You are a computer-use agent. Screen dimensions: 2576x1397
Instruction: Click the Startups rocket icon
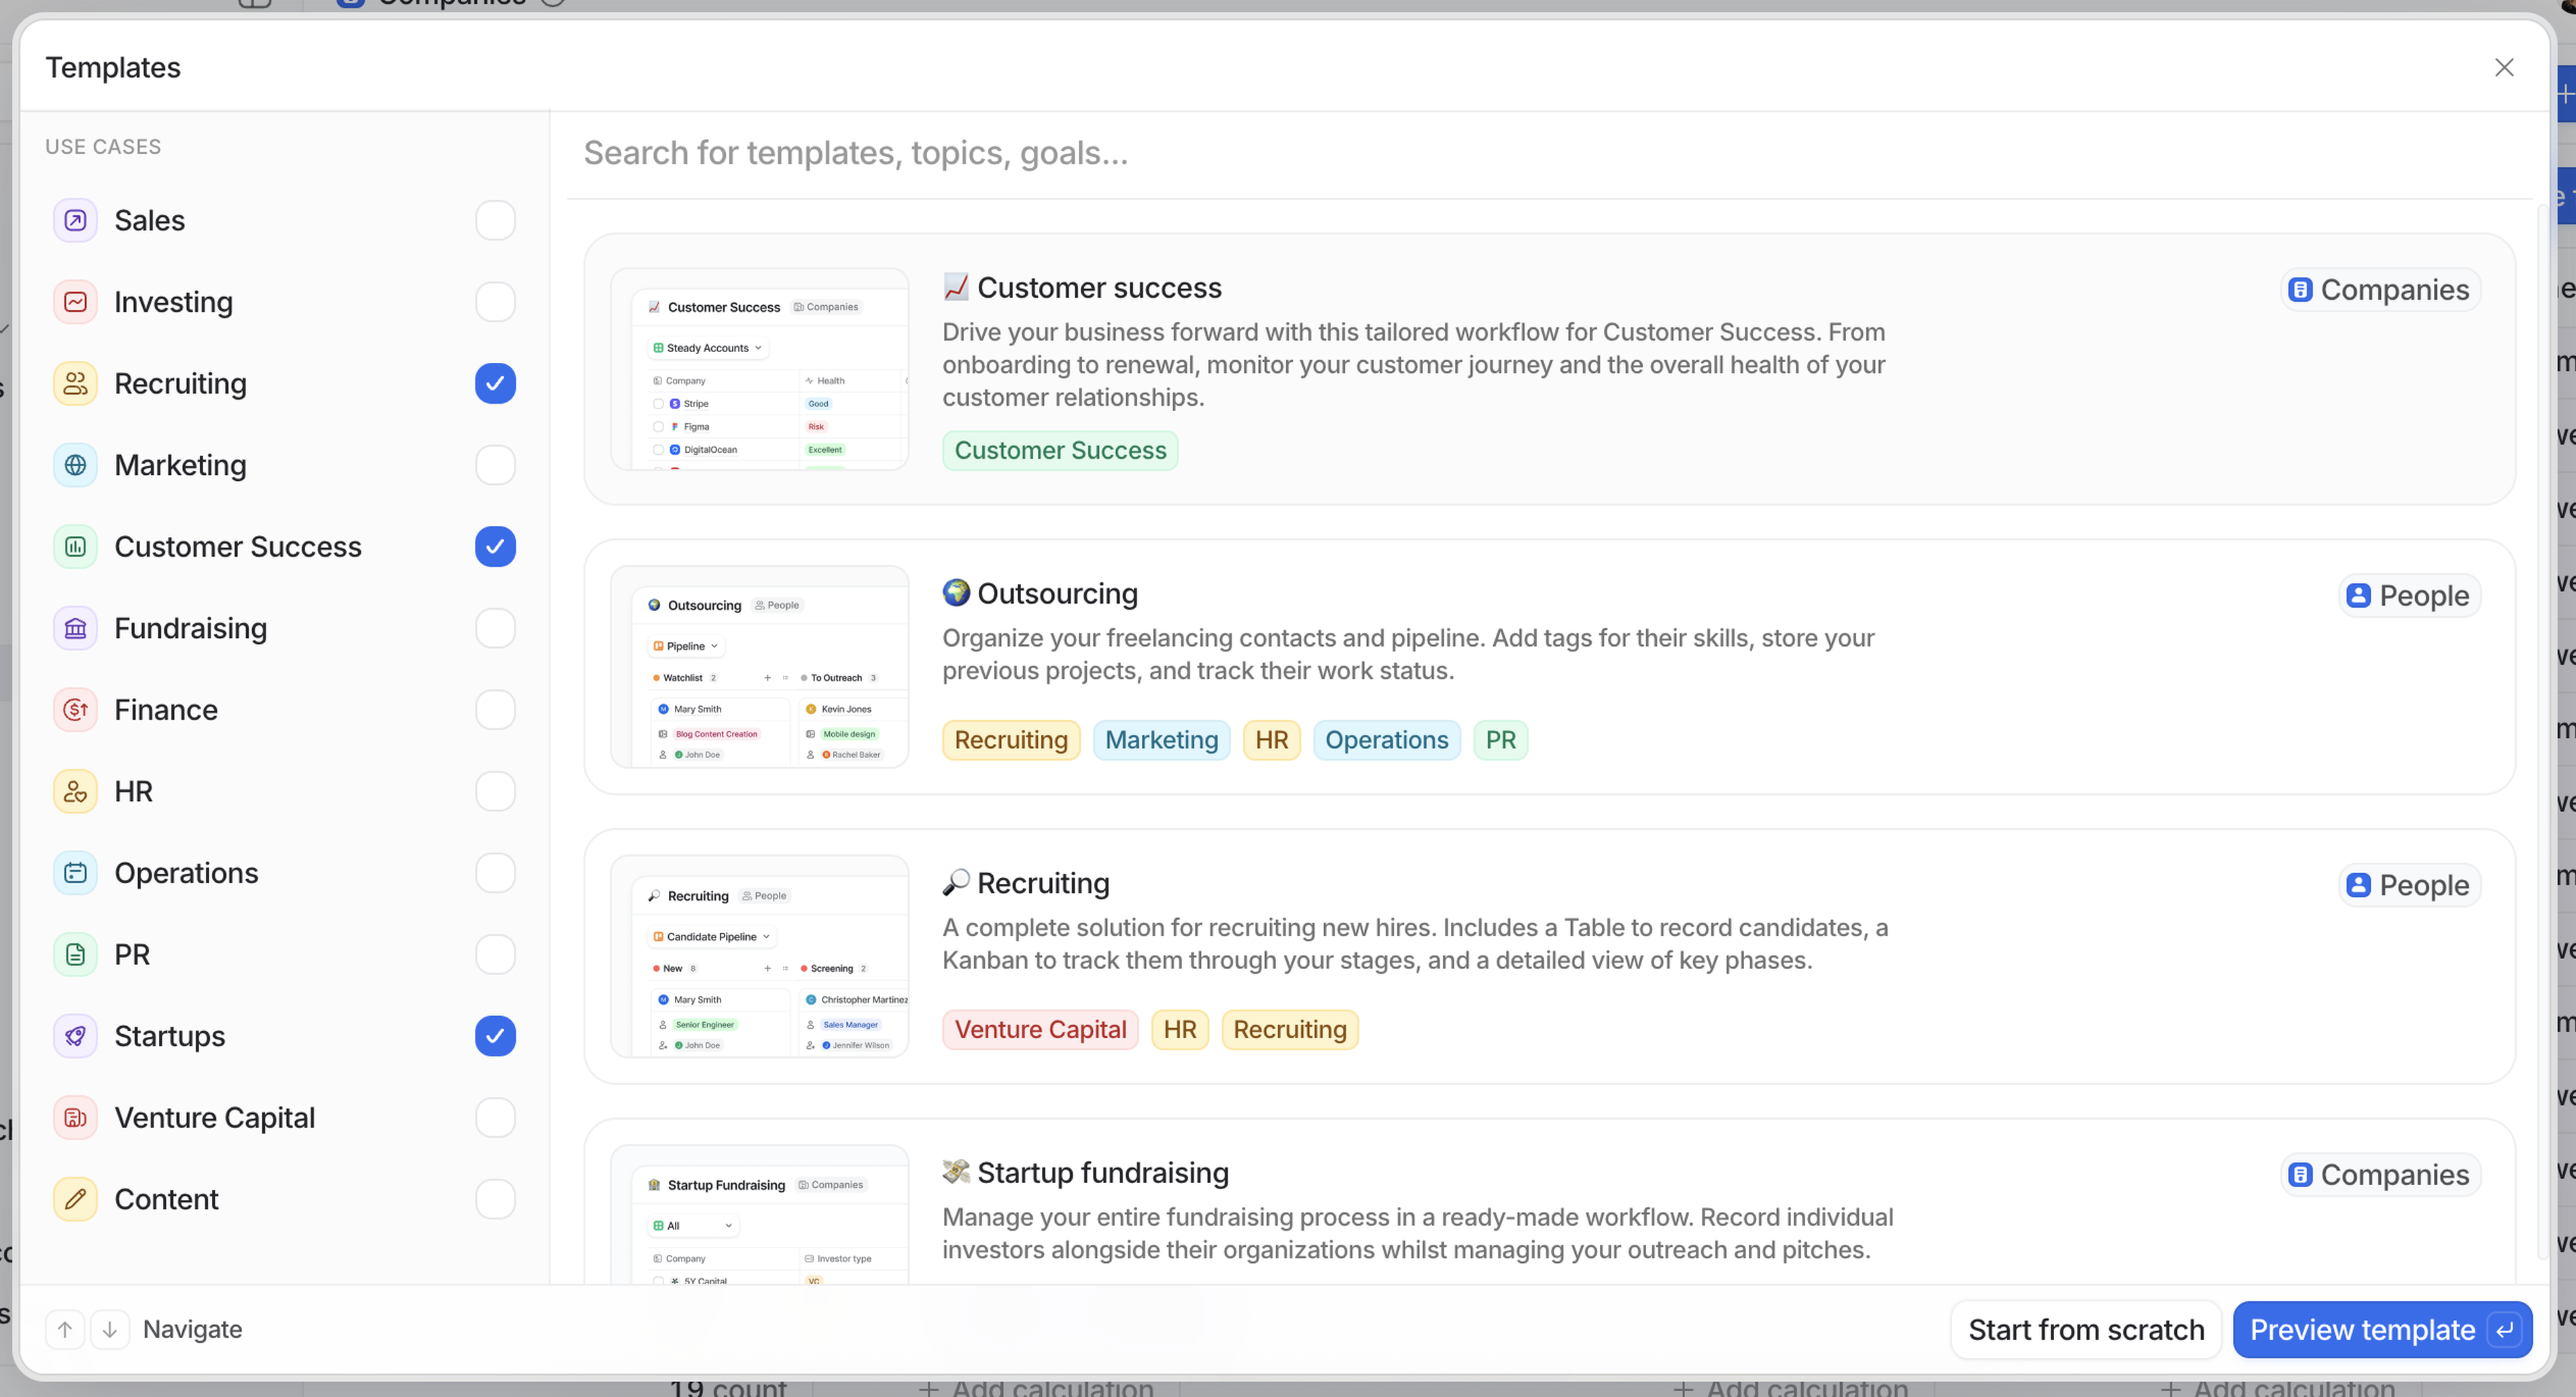[75, 1036]
